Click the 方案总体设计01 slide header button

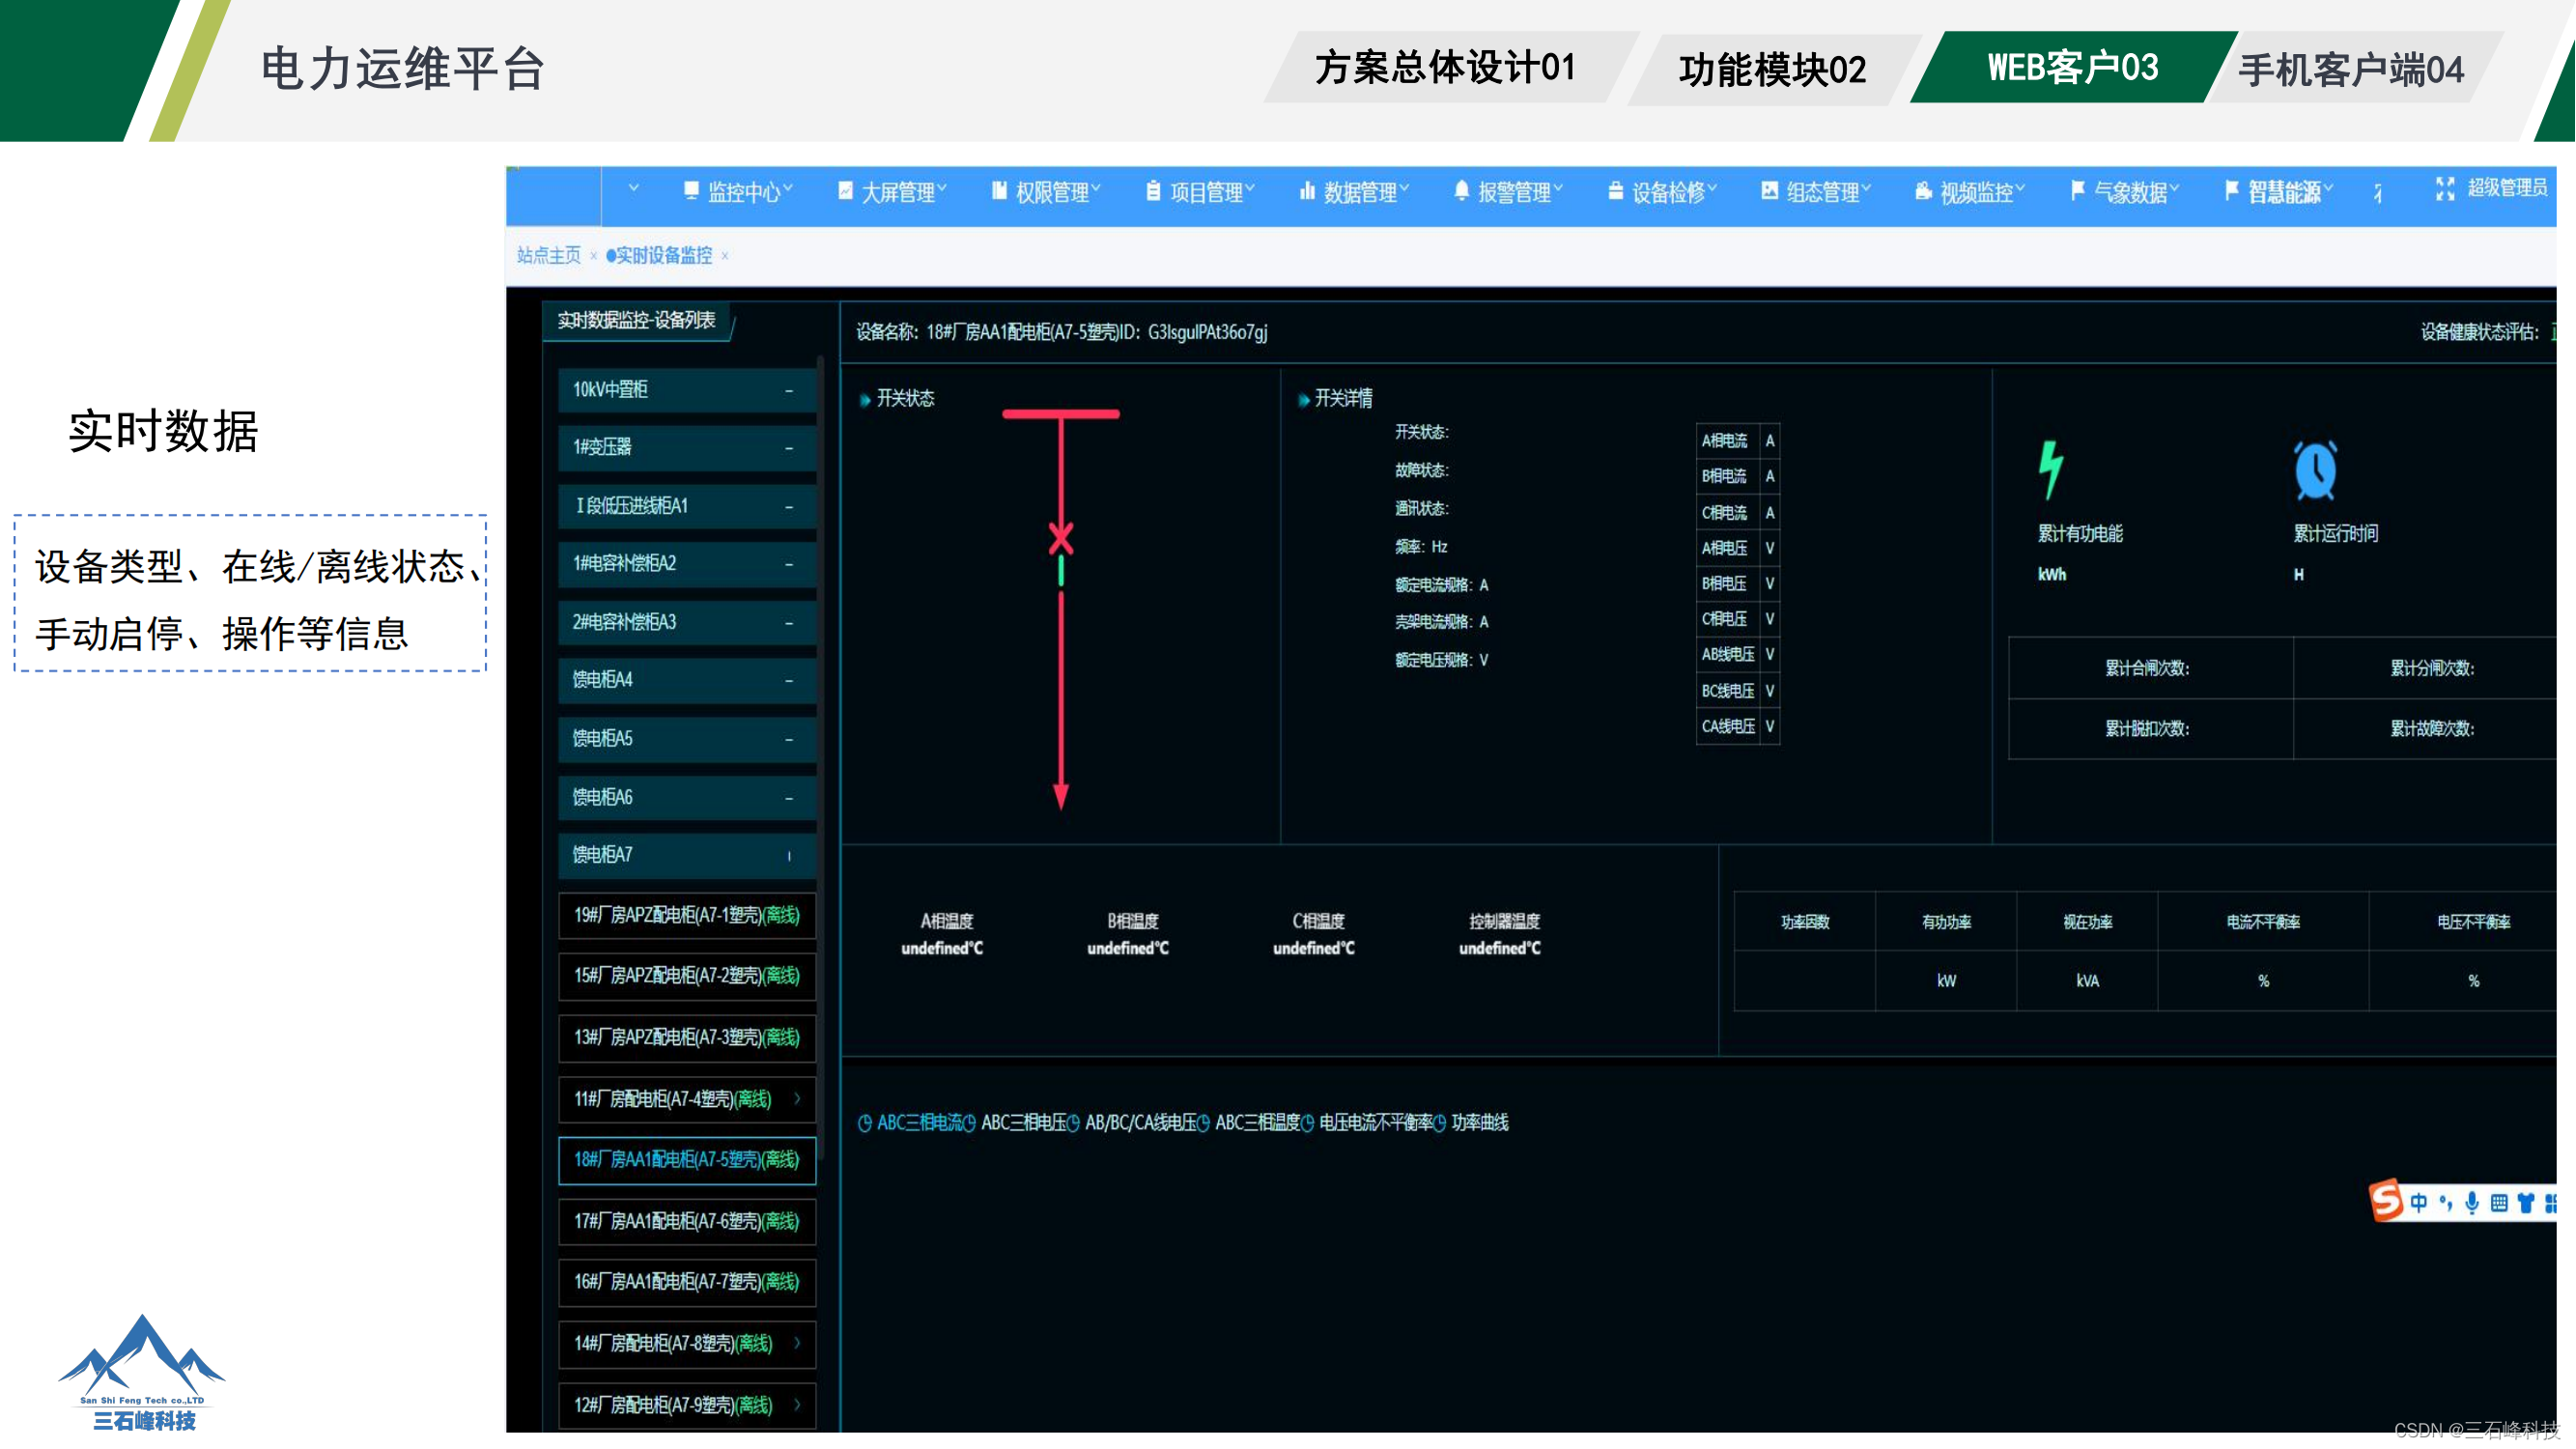[x=1445, y=68]
